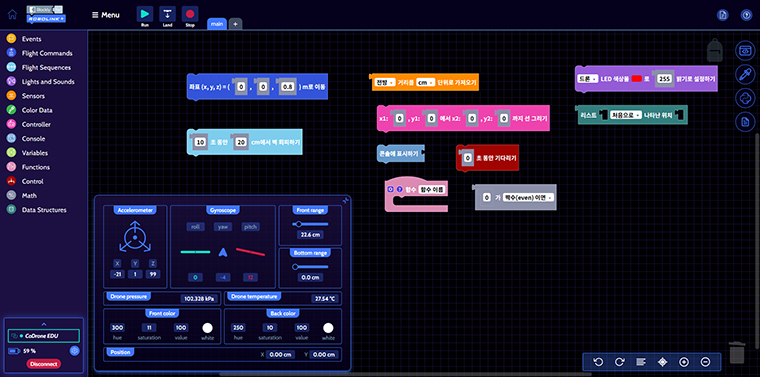
Task: Select the roll gyroscope label
Action: pos(195,227)
